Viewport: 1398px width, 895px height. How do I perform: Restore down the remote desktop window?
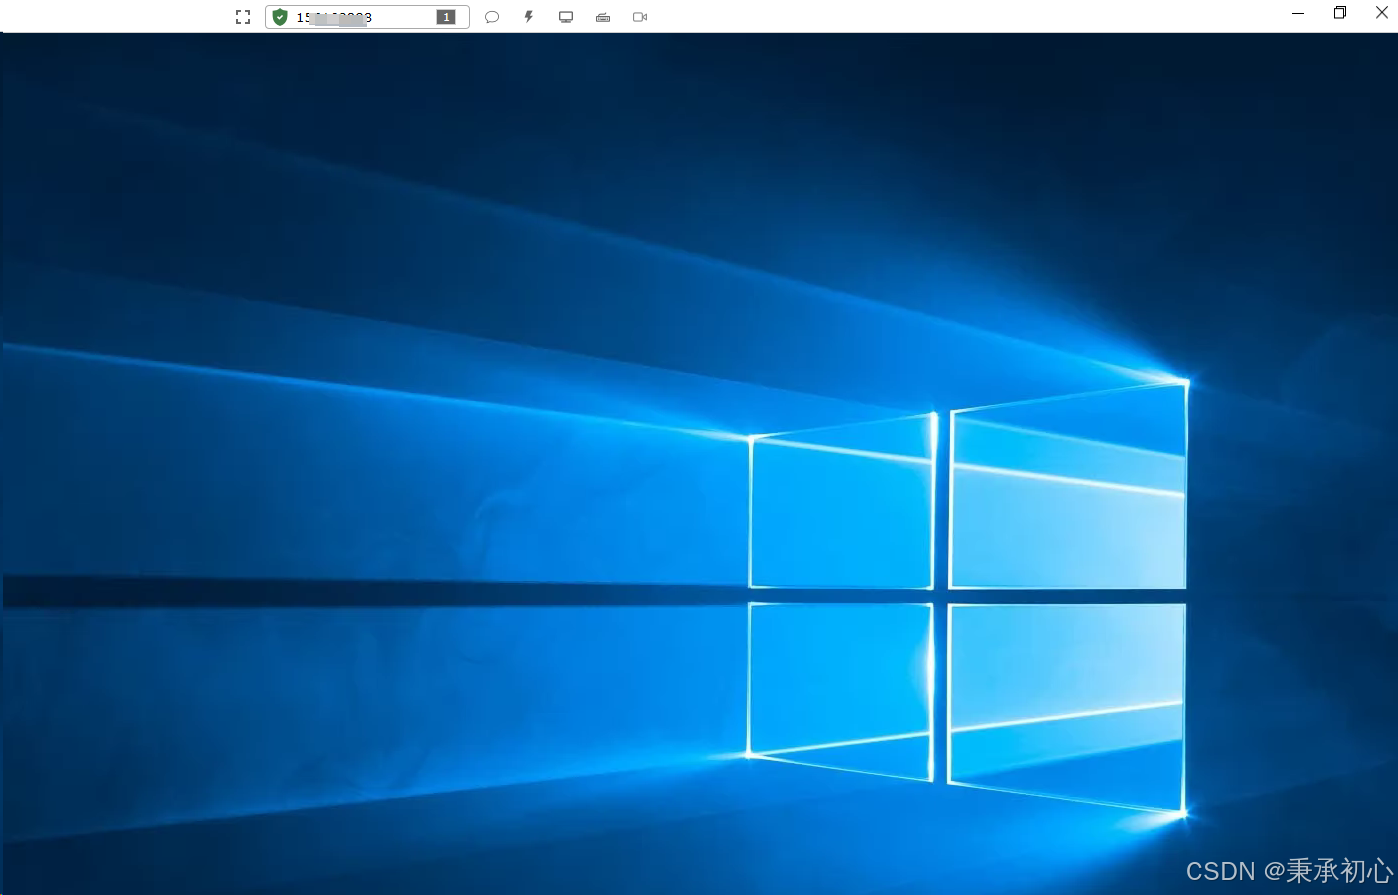pyautogui.click(x=1340, y=13)
